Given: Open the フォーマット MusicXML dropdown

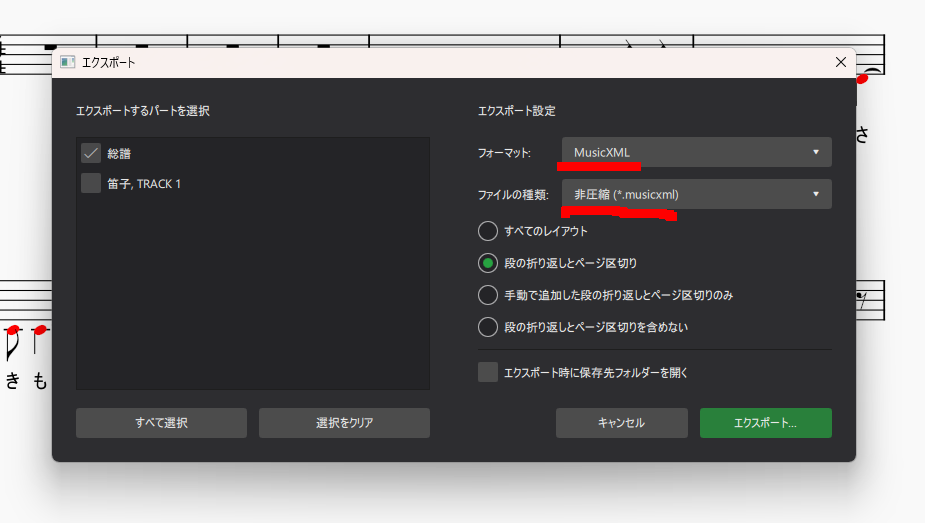Looking at the screenshot, I should coord(697,152).
